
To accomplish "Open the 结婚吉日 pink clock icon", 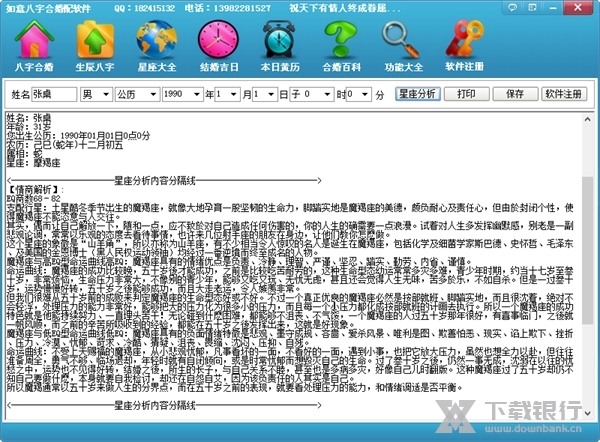I will (x=218, y=39).
